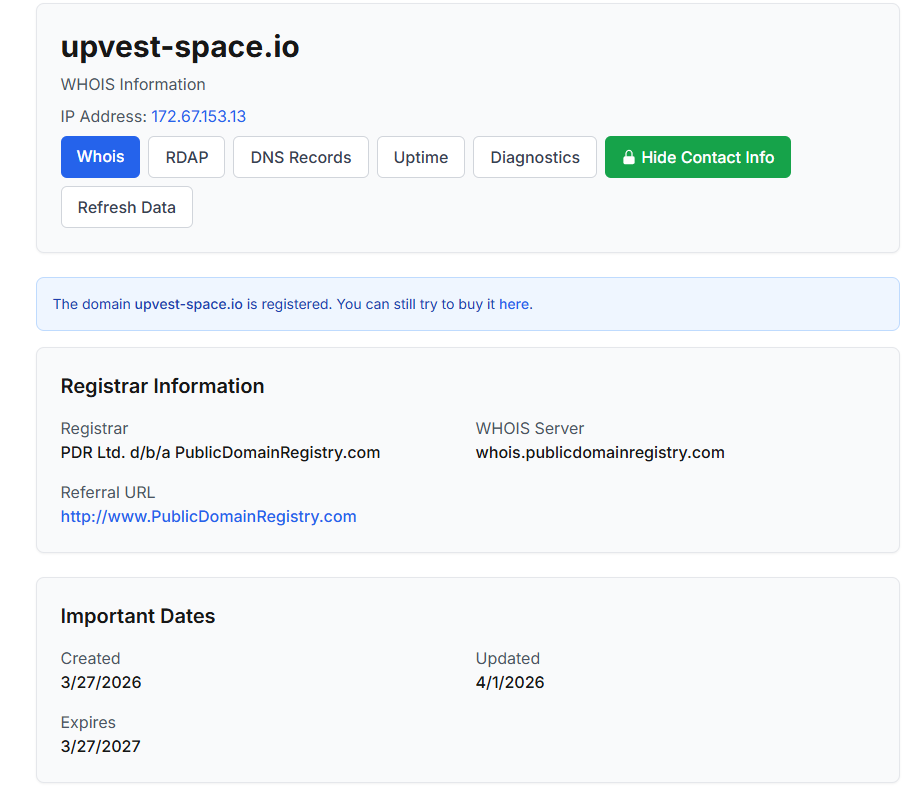Click the WHOIS server whois.publicdomainregistry.com
Screen dimensions: 922x792
[x=599, y=452]
